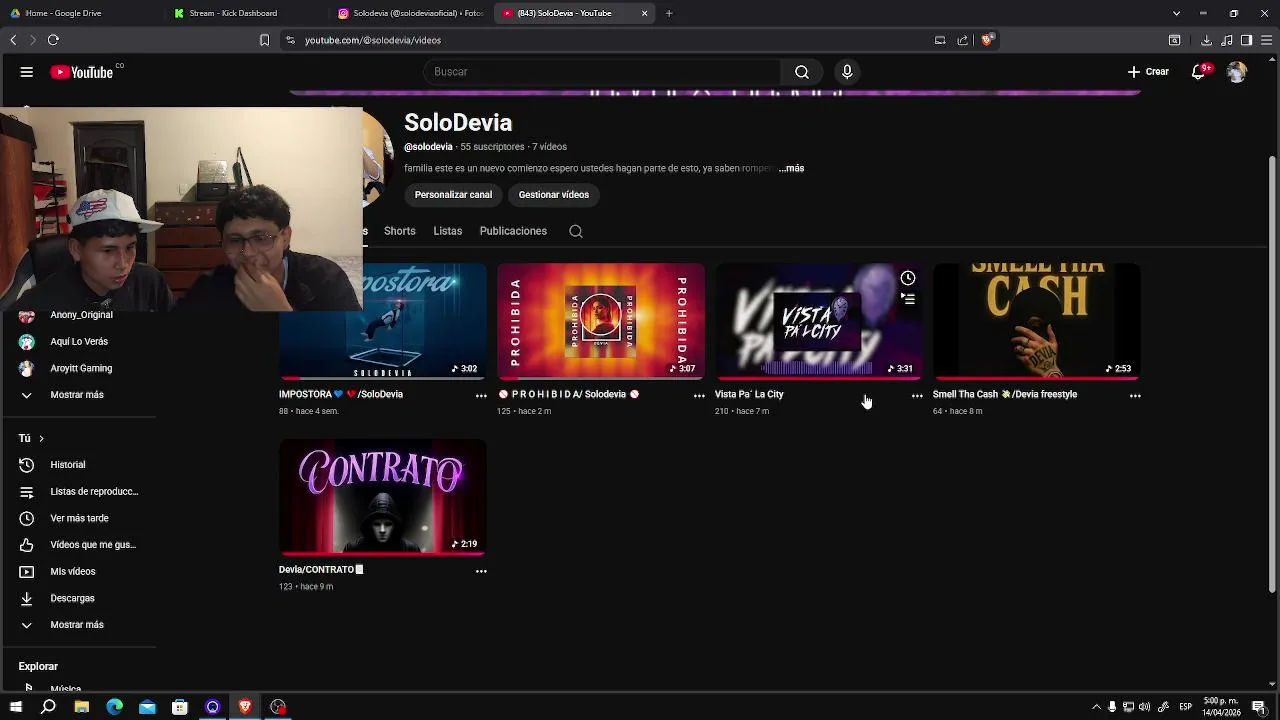Add Vista Pa' La City to queue
The width and height of the screenshot is (1280, 720).
point(907,299)
